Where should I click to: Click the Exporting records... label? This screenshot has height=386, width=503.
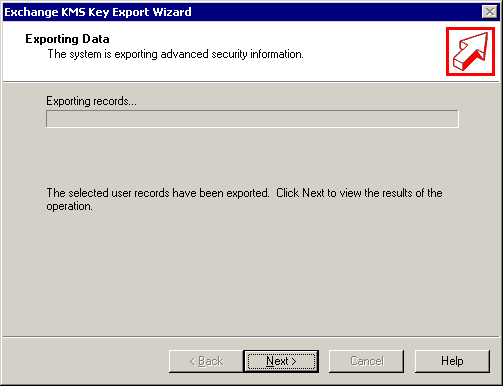point(91,101)
